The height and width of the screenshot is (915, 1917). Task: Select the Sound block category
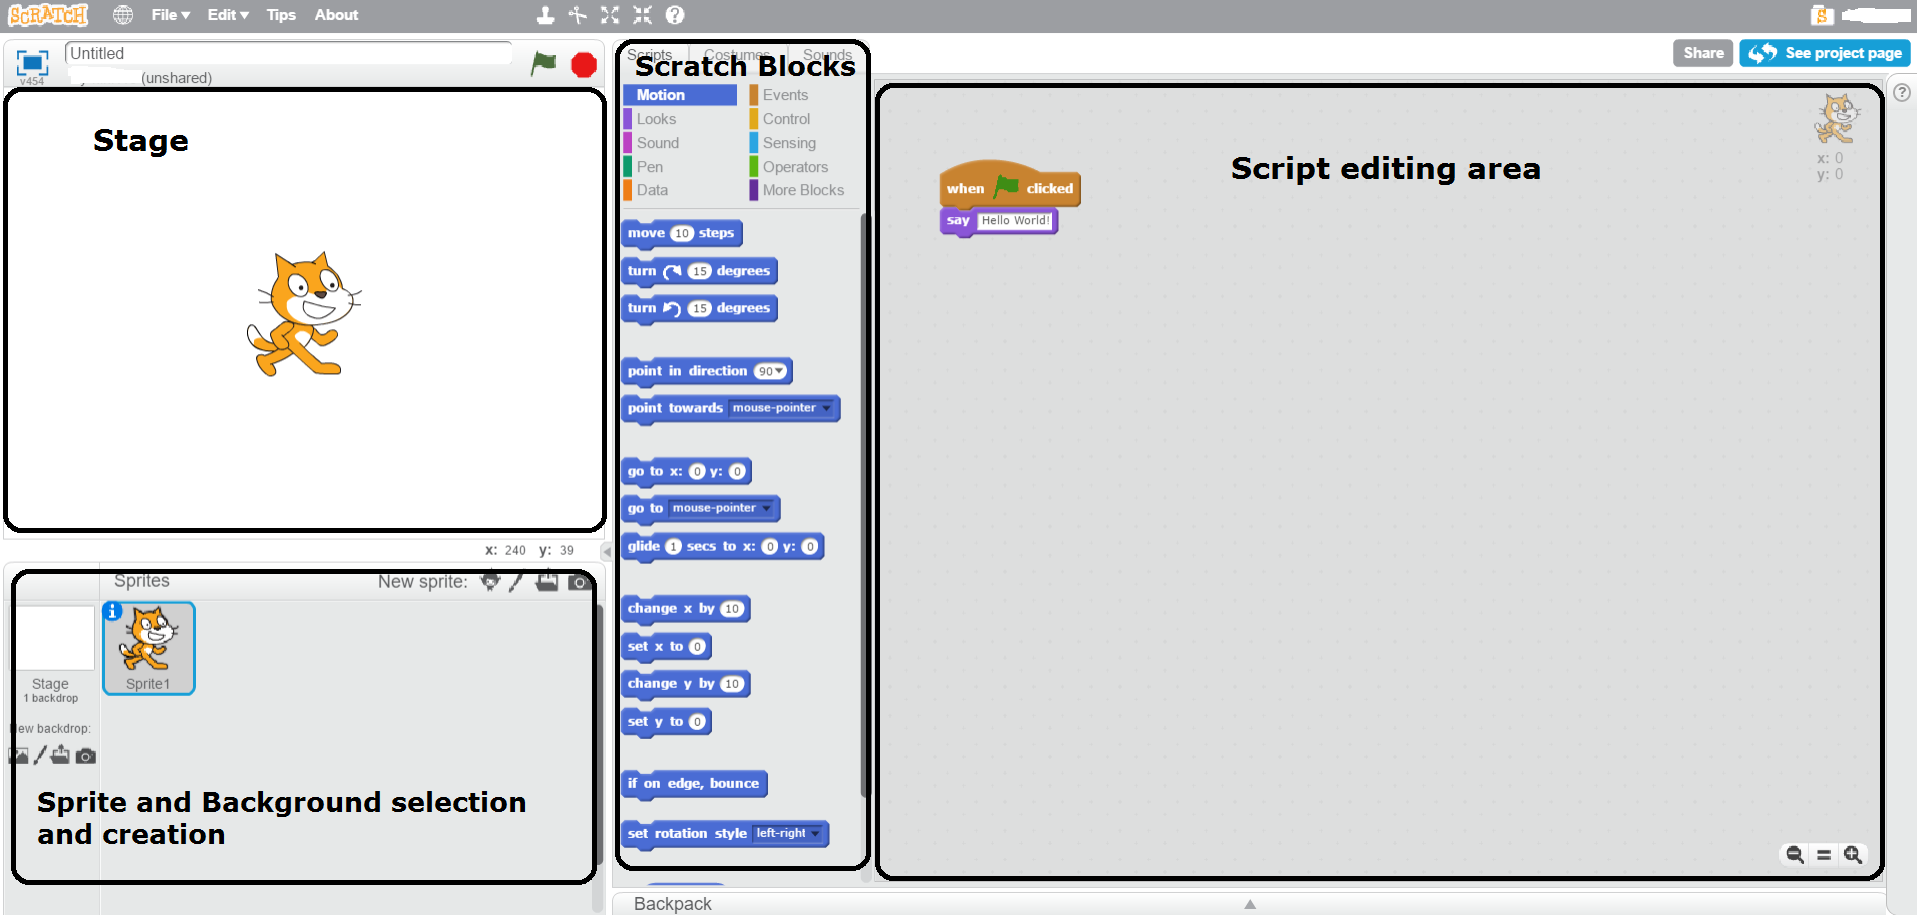680,143
